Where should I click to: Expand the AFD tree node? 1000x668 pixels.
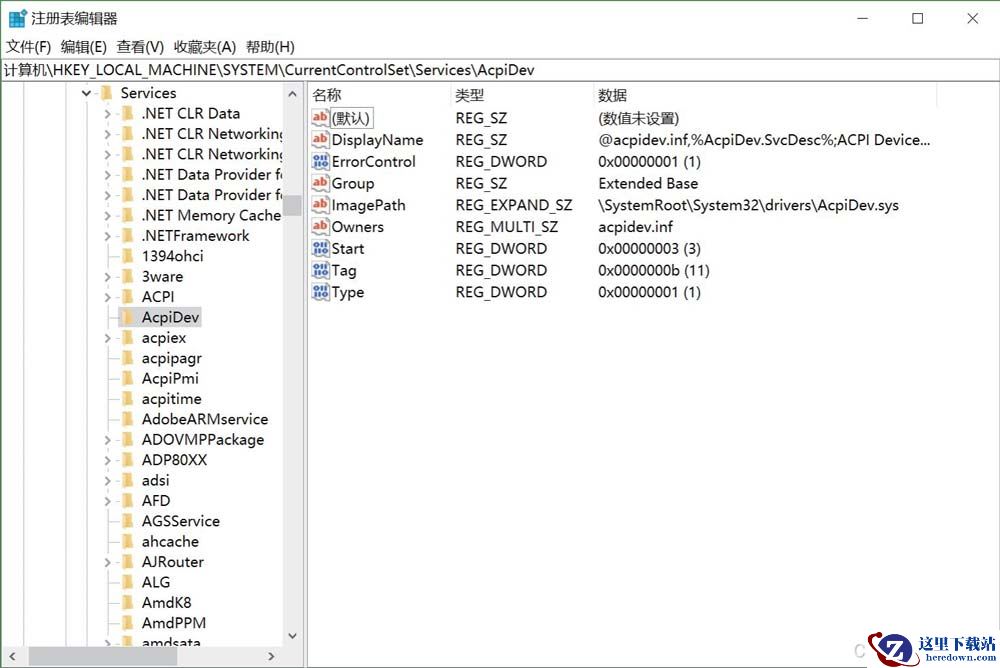pyautogui.click(x=107, y=501)
